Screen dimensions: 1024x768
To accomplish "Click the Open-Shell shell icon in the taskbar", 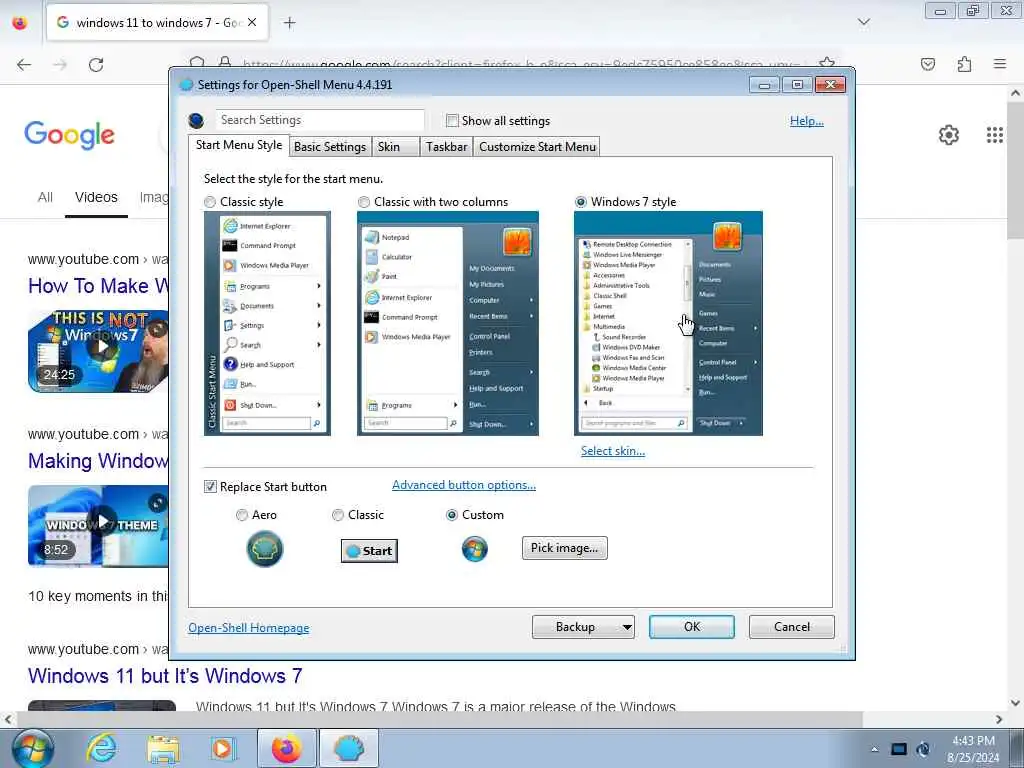I will coord(349,749).
